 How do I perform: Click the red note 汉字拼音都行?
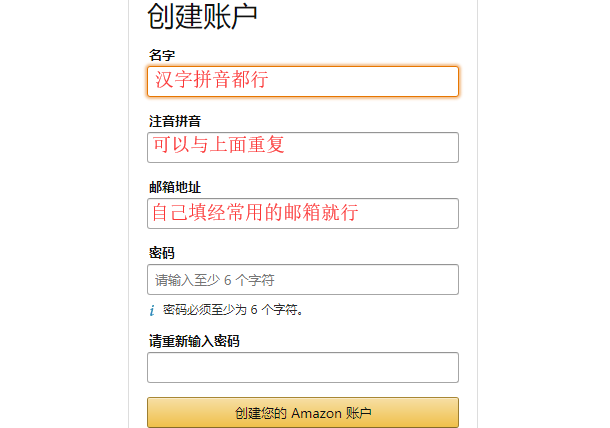pos(212,79)
